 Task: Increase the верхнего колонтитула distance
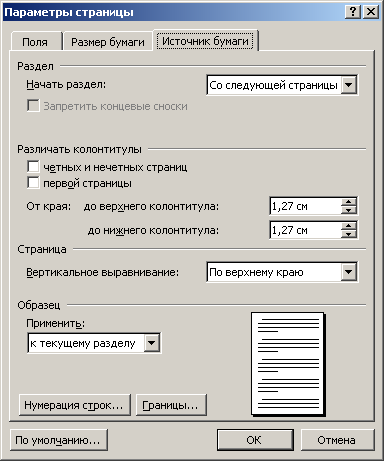(349, 202)
